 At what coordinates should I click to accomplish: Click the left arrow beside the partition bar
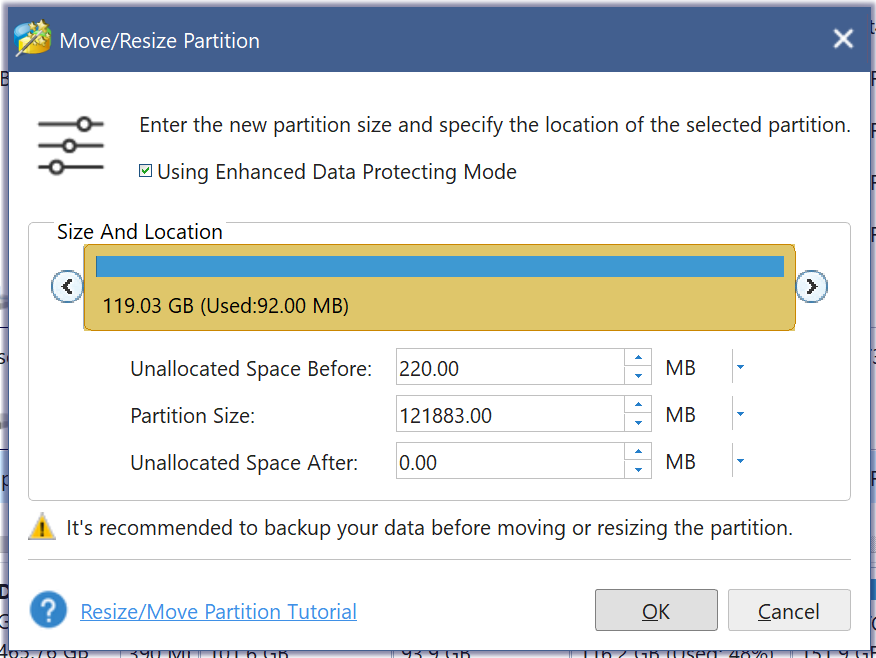[67, 286]
